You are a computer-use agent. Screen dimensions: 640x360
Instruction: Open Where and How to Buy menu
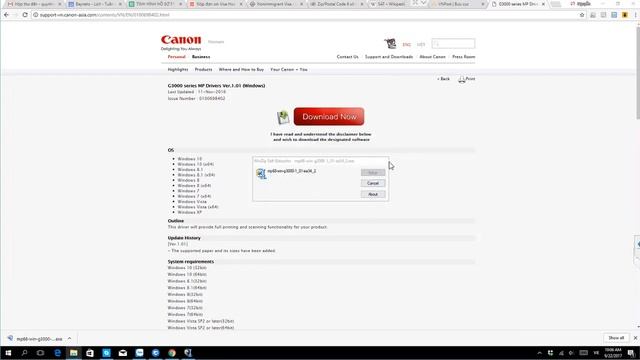tap(241, 69)
